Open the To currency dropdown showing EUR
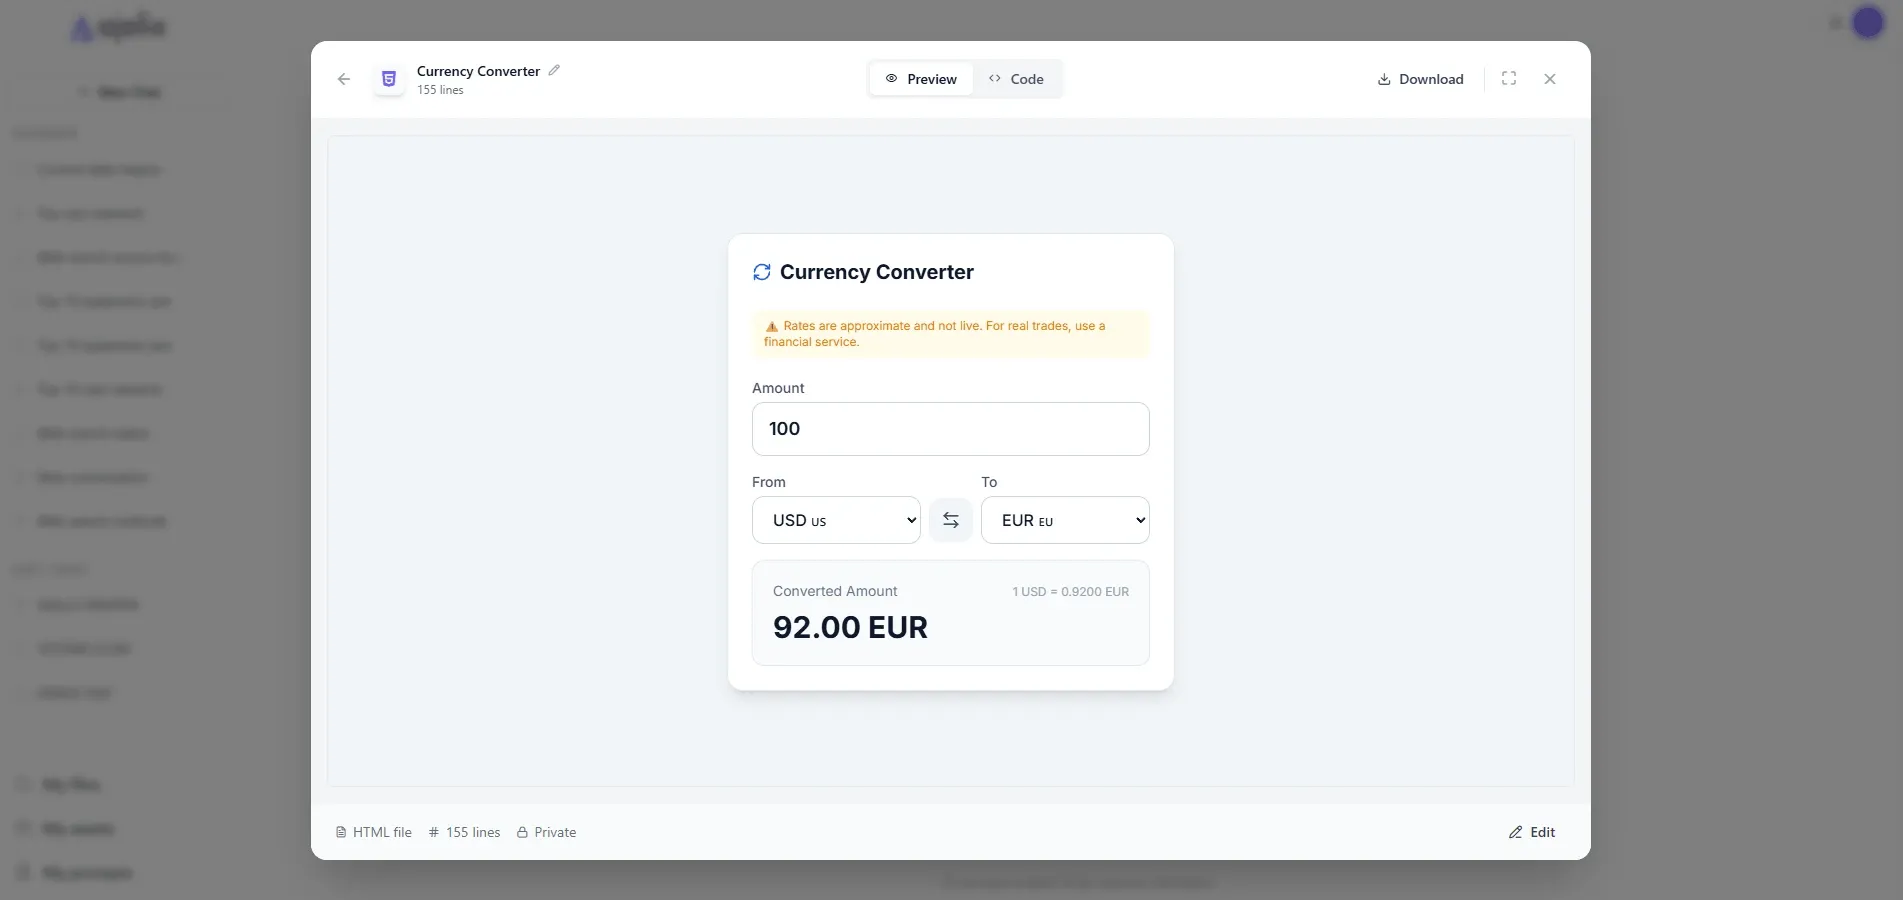Image resolution: width=1903 pixels, height=900 pixels. [x=1065, y=520]
